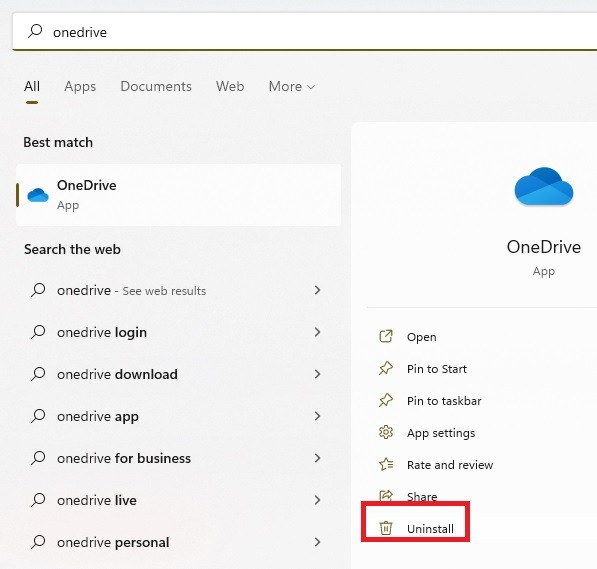Click the pin icon for Pin to Start
The image size is (597, 569).
(x=386, y=368)
